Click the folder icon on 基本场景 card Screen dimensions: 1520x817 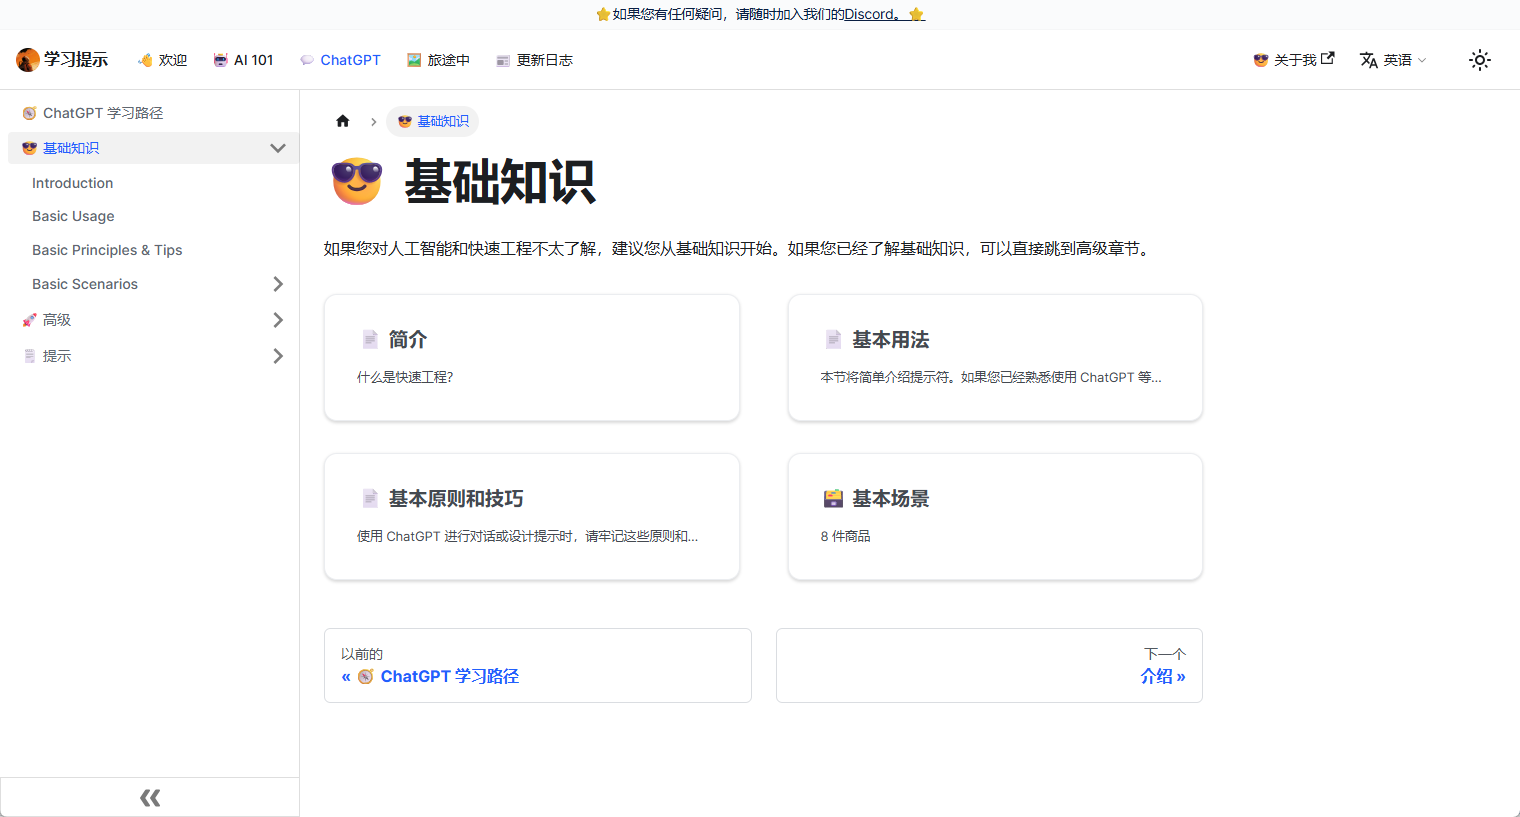[x=833, y=499]
